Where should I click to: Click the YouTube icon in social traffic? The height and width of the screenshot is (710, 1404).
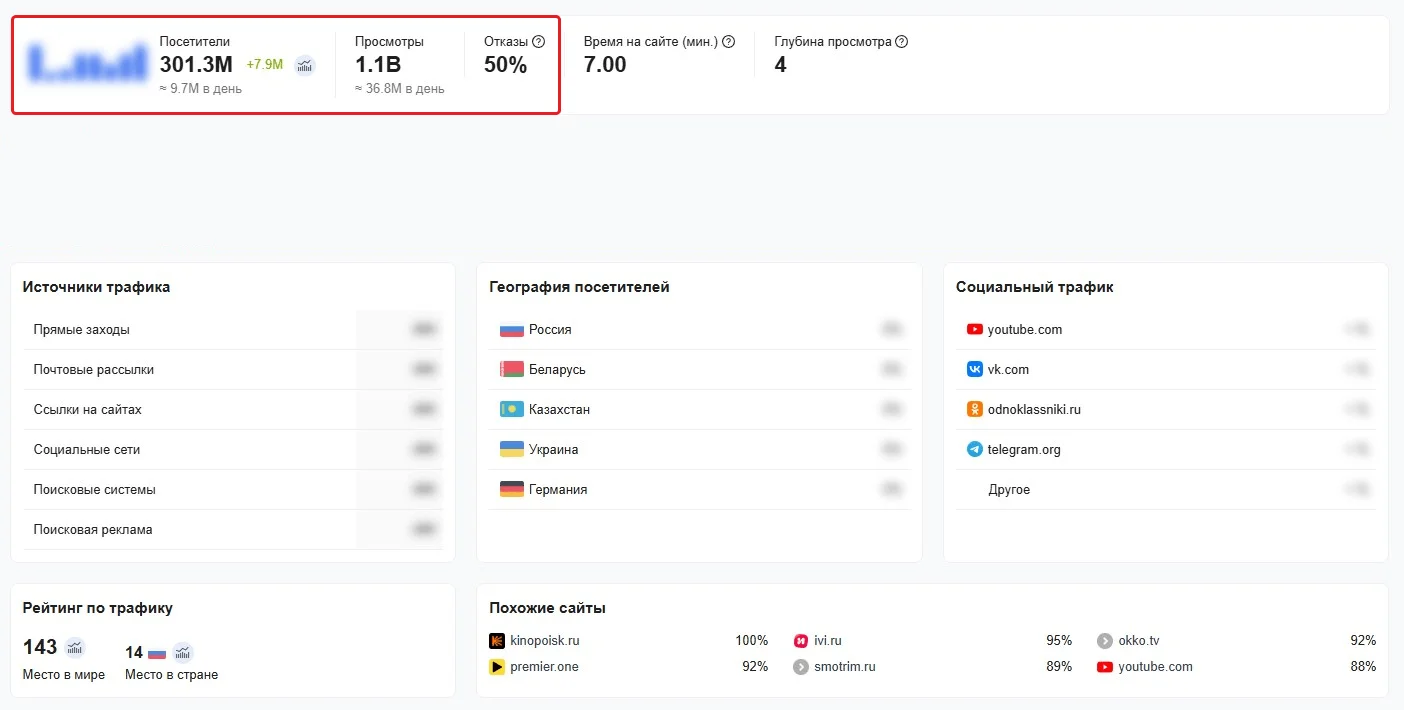coord(975,330)
